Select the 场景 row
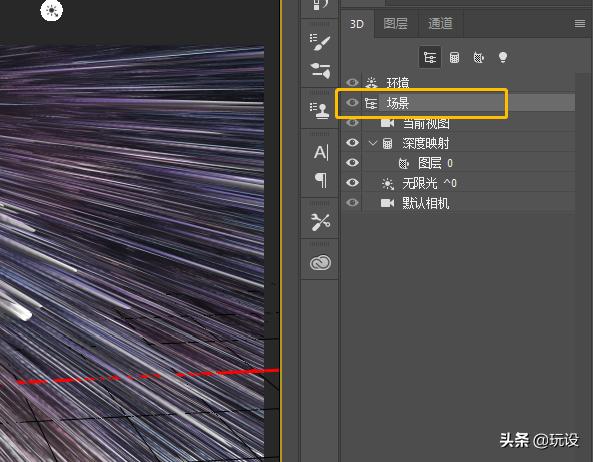 458,102
